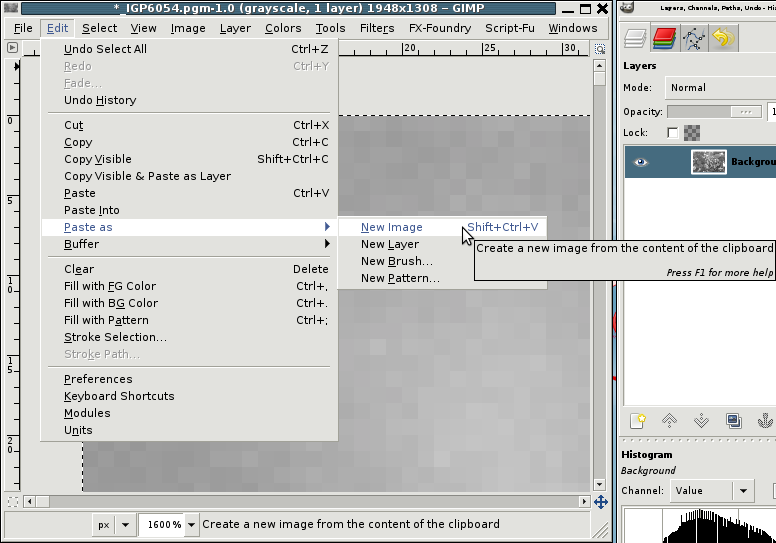This screenshot has width=776, height=543.
Task: Switch to the Paths tab icon
Action: coord(694,38)
